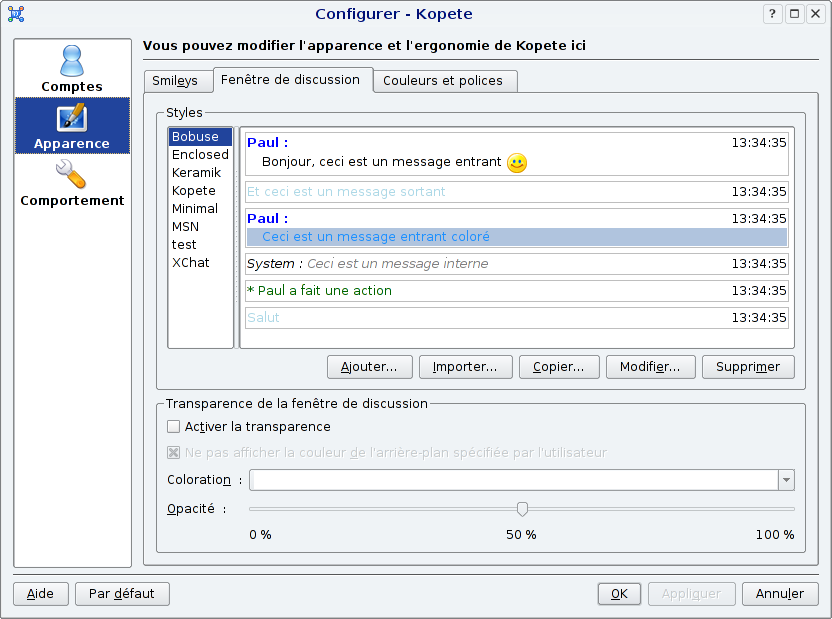The height and width of the screenshot is (619, 832).
Task: Open help with the Aide button
Action: [x=41, y=594]
